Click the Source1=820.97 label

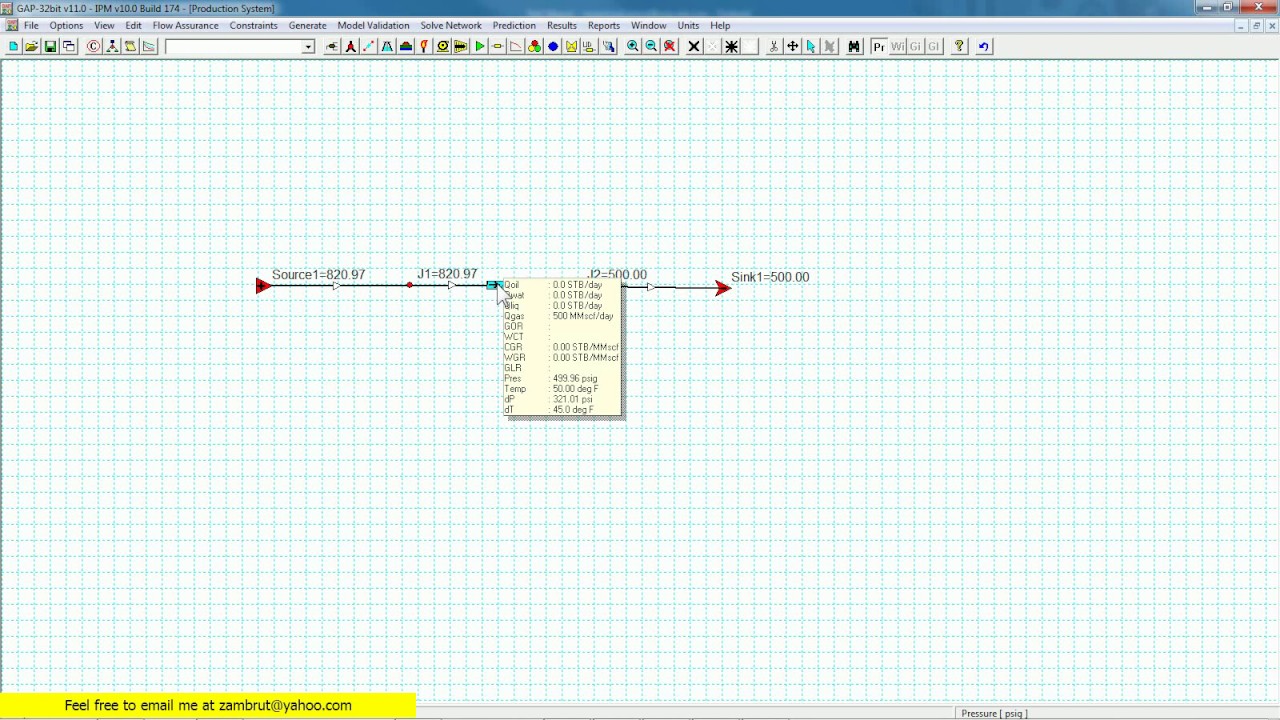318,275
